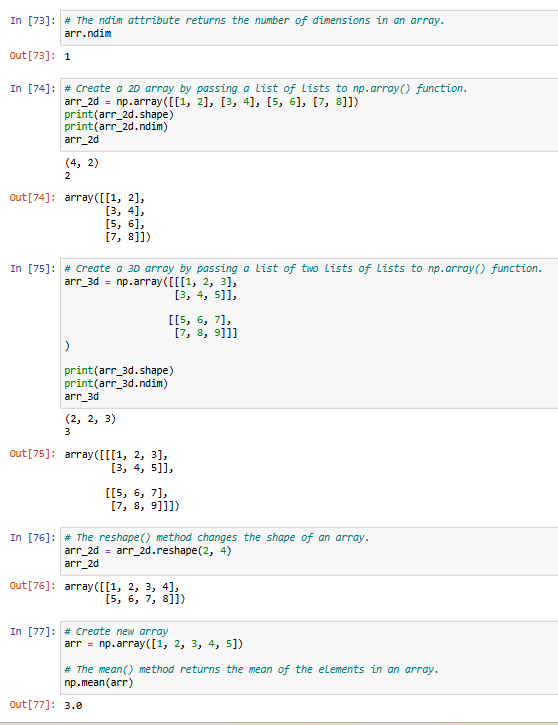This screenshot has height=725, width=558.
Task: Click the In [77] mean code cell
Action: click(x=309, y=657)
